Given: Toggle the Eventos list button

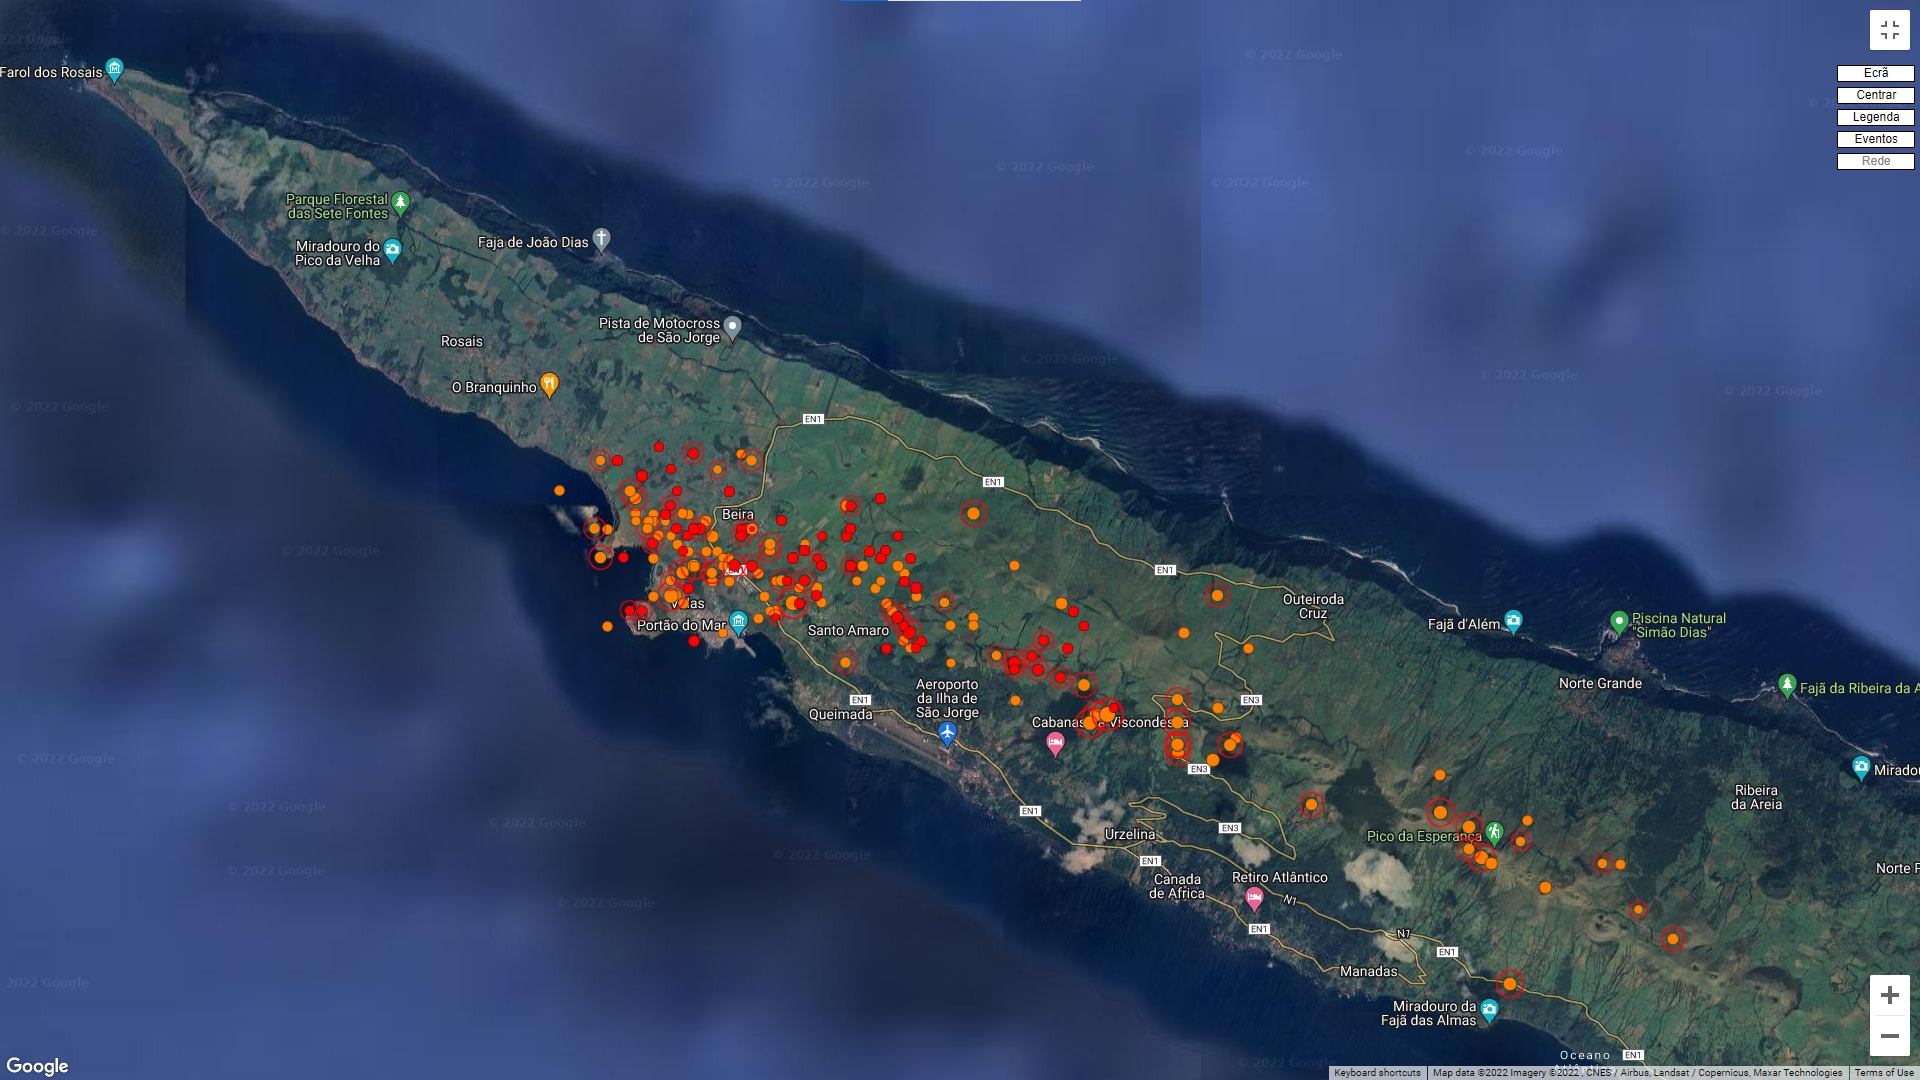Looking at the screenshot, I should [x=1875, y=139].
